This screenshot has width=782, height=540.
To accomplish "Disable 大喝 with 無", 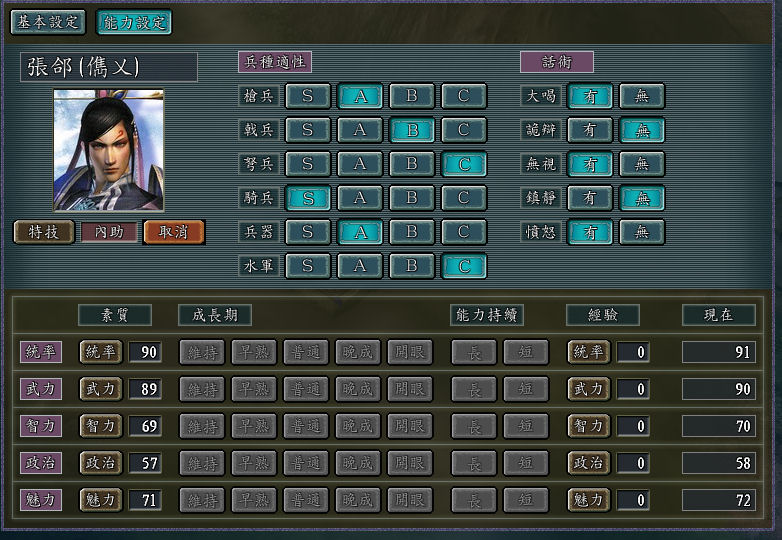I will coord(642,96).
